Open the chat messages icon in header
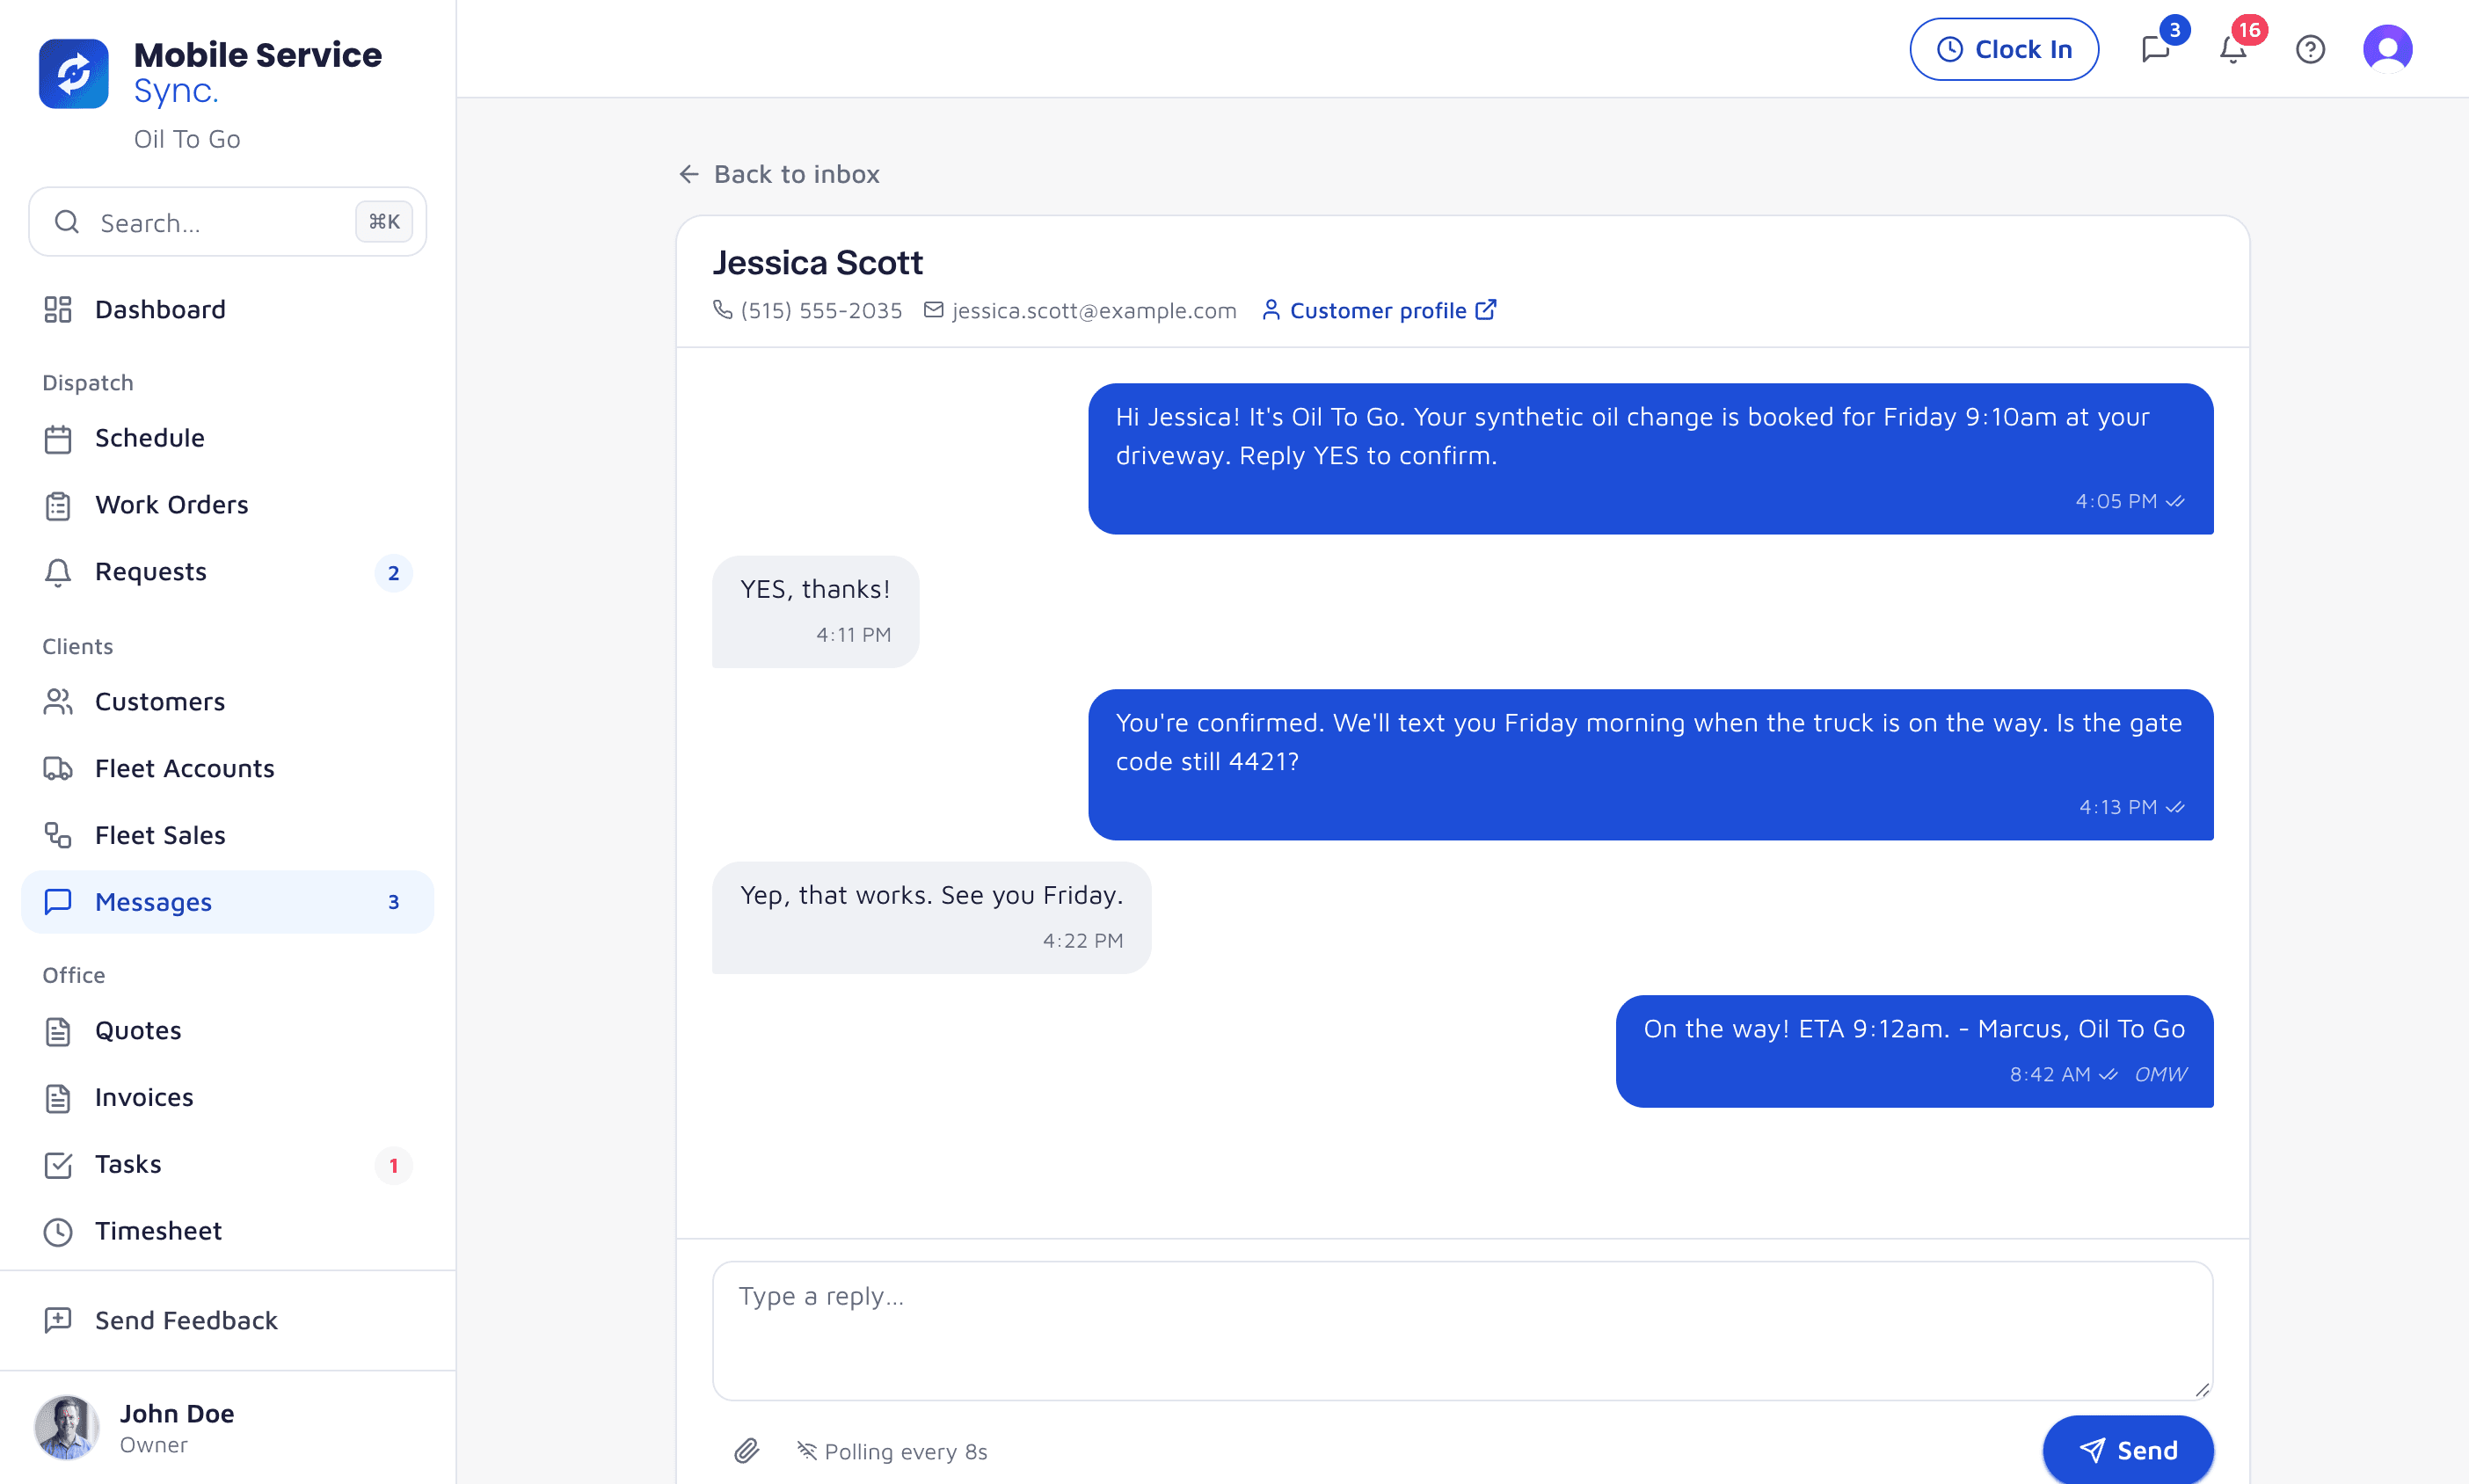Image resolution: width=2469 pixels, height=1484 pixels. pyautogui.click(x=2155, y=49)
